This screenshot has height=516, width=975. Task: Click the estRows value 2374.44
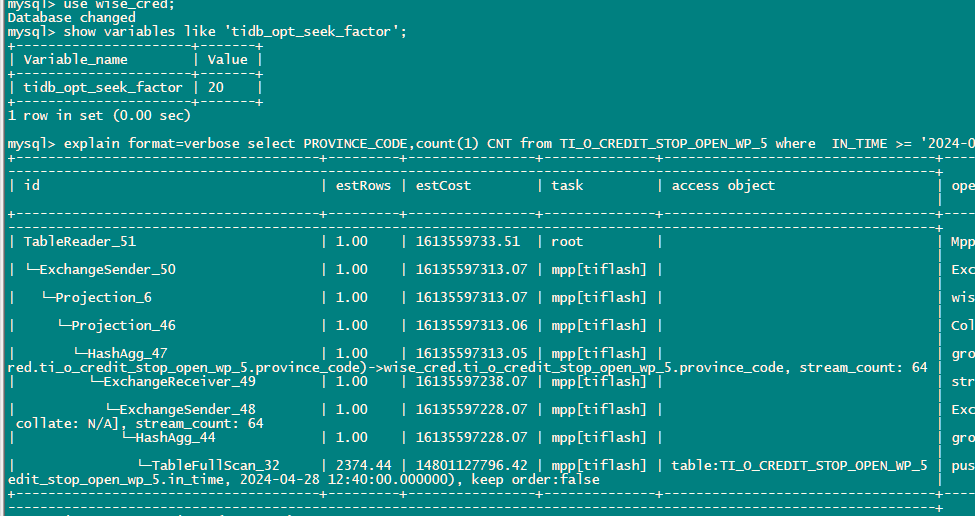tap(361, 465)
